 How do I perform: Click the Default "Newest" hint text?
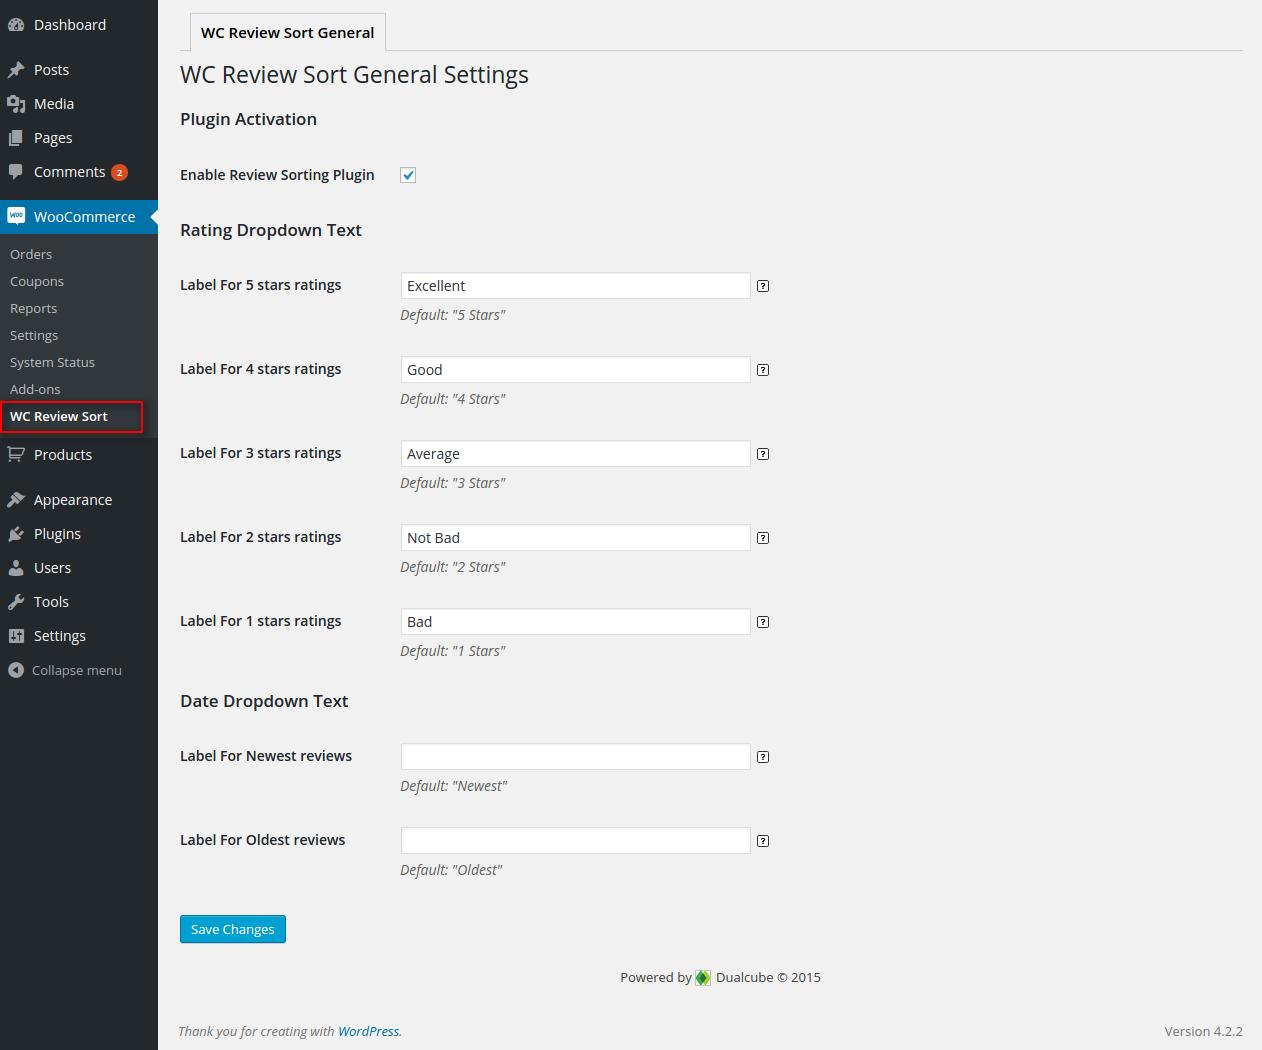pos(453,786)
